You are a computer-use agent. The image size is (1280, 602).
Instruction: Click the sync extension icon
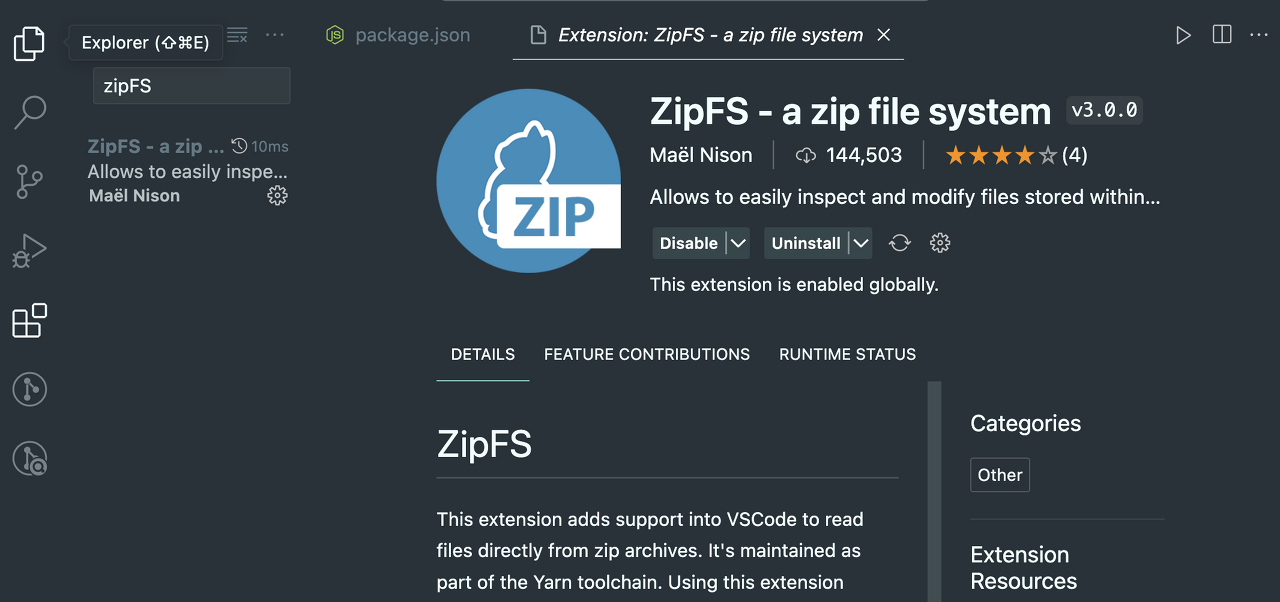coord(900,243)
